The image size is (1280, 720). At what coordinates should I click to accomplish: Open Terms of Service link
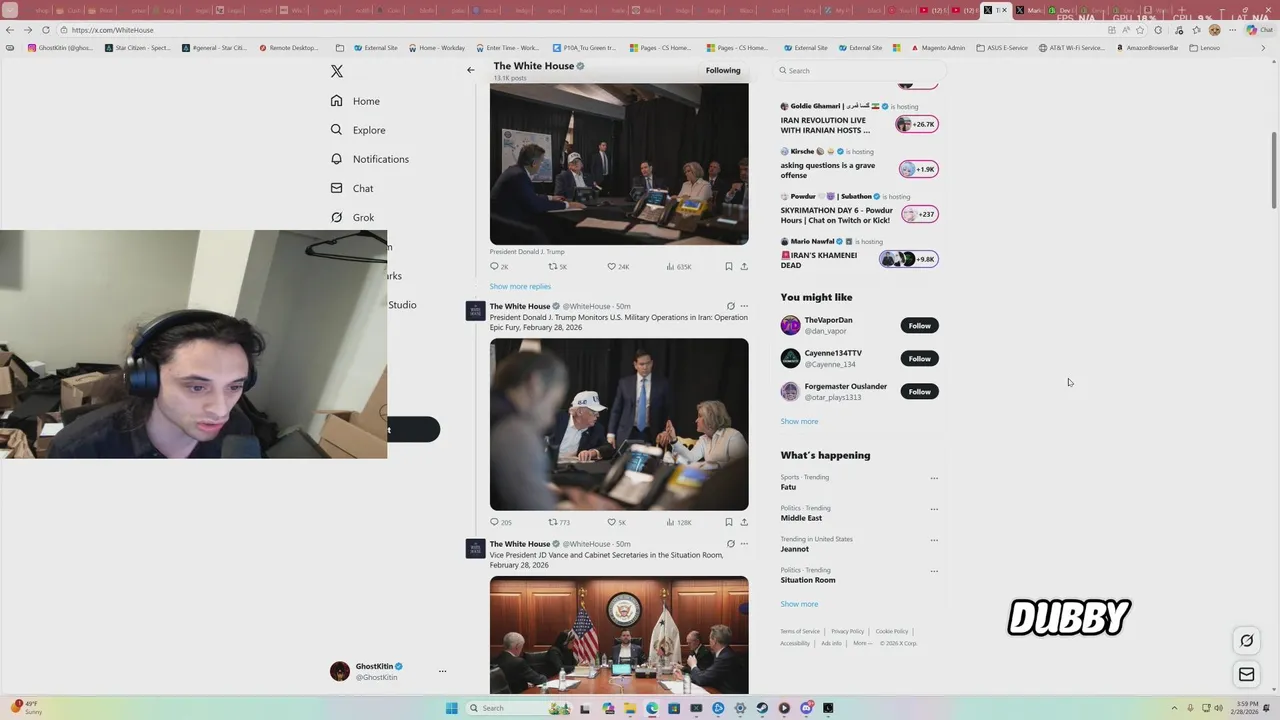(800, 631)
